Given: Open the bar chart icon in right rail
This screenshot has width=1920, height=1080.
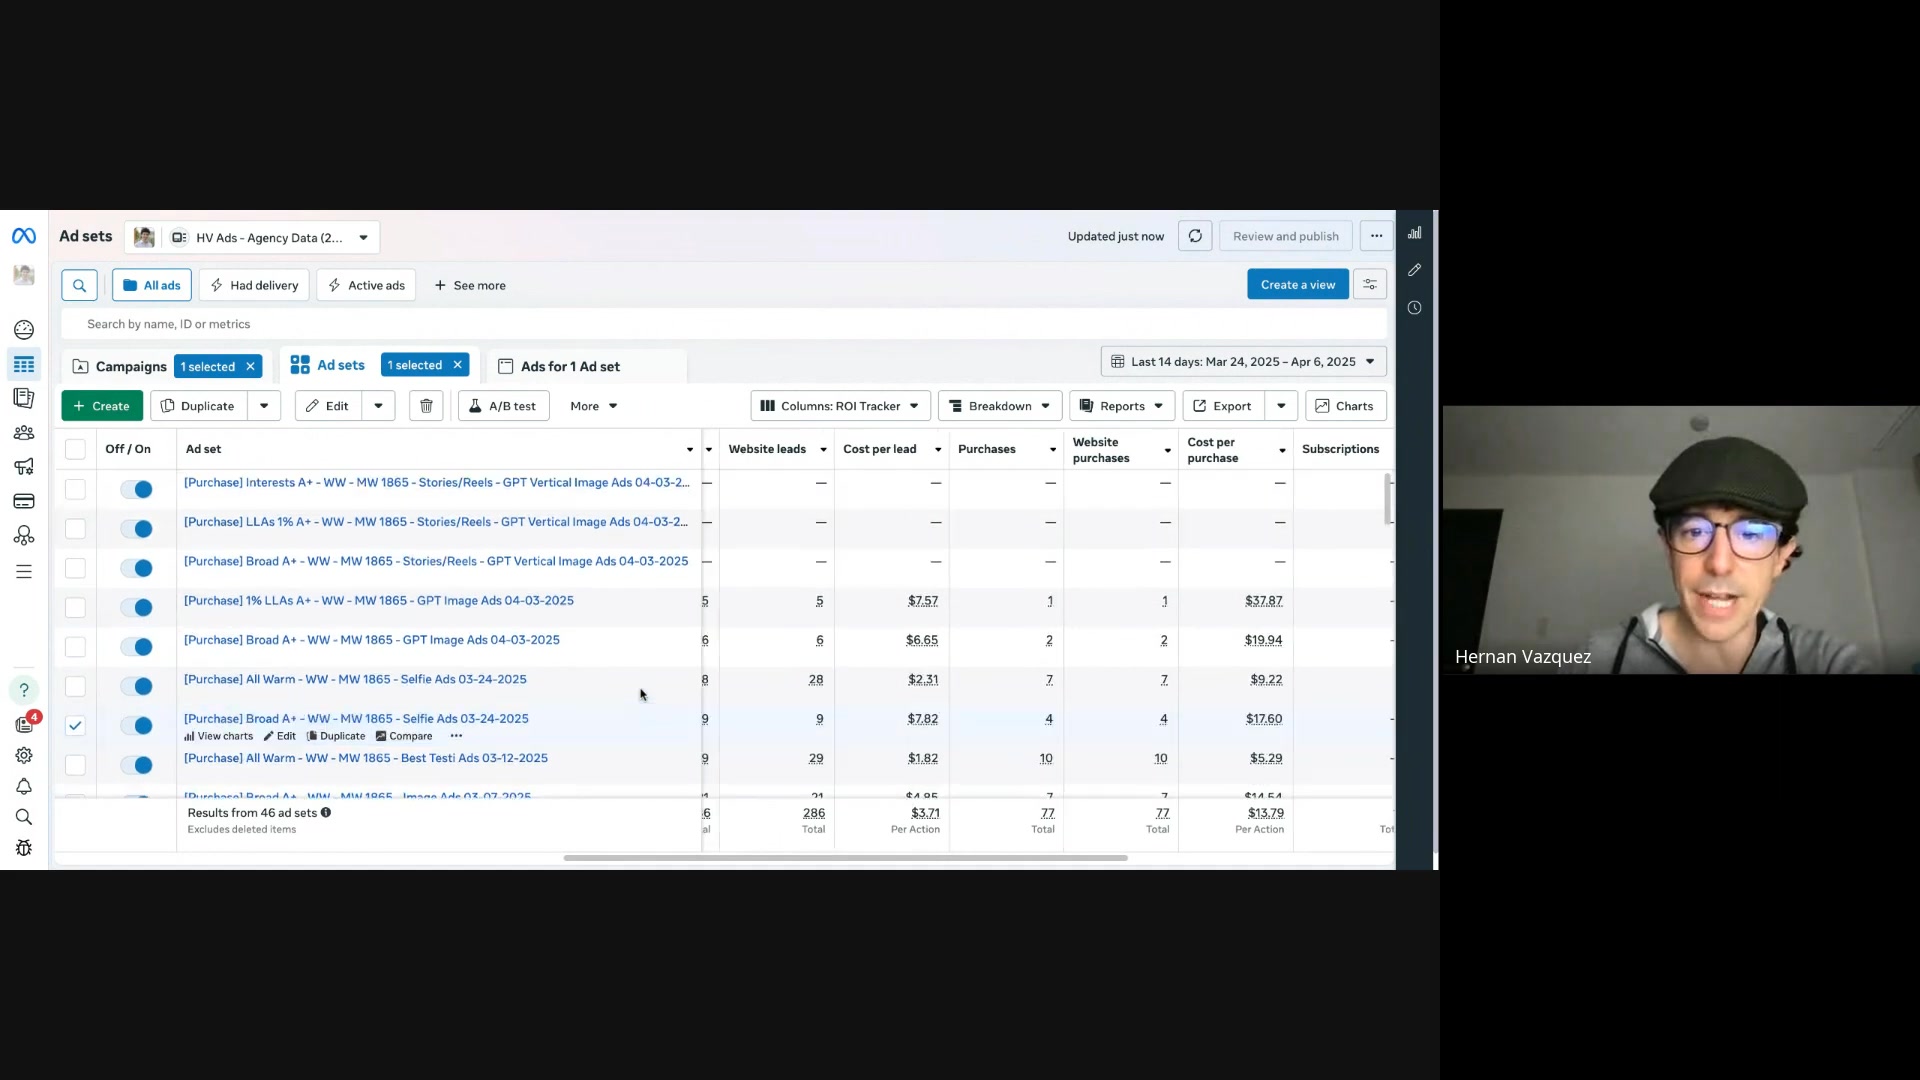Looking at the screenshot, I should coord(1415,233).
